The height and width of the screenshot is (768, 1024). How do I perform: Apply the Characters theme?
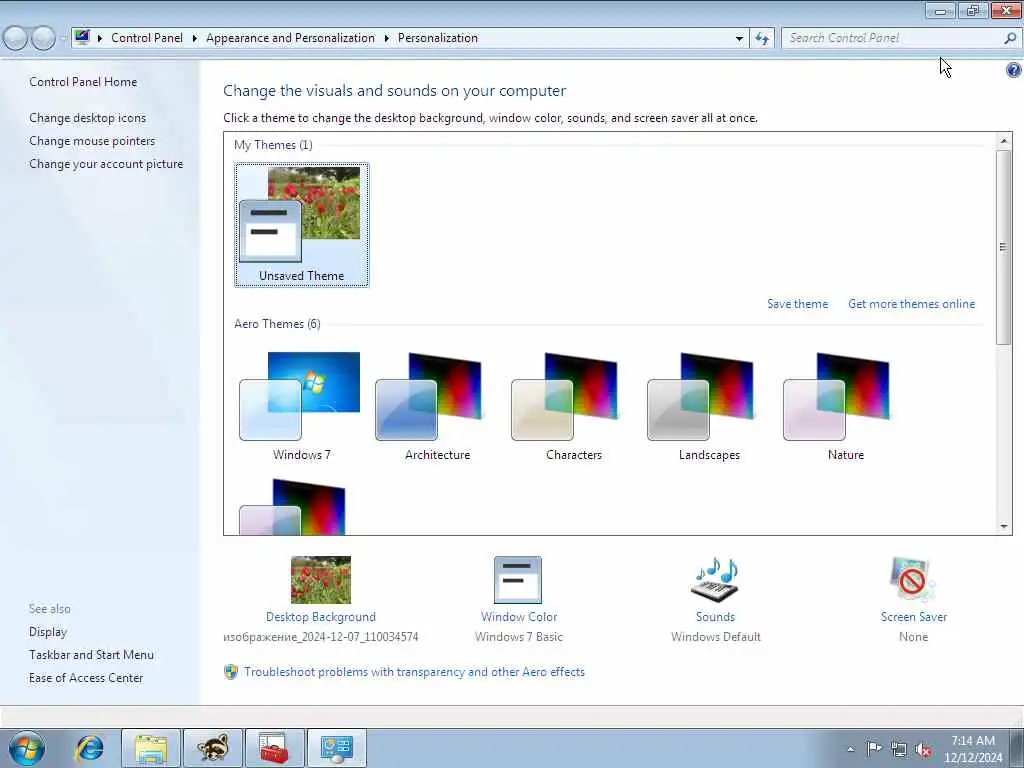(573, 406)
